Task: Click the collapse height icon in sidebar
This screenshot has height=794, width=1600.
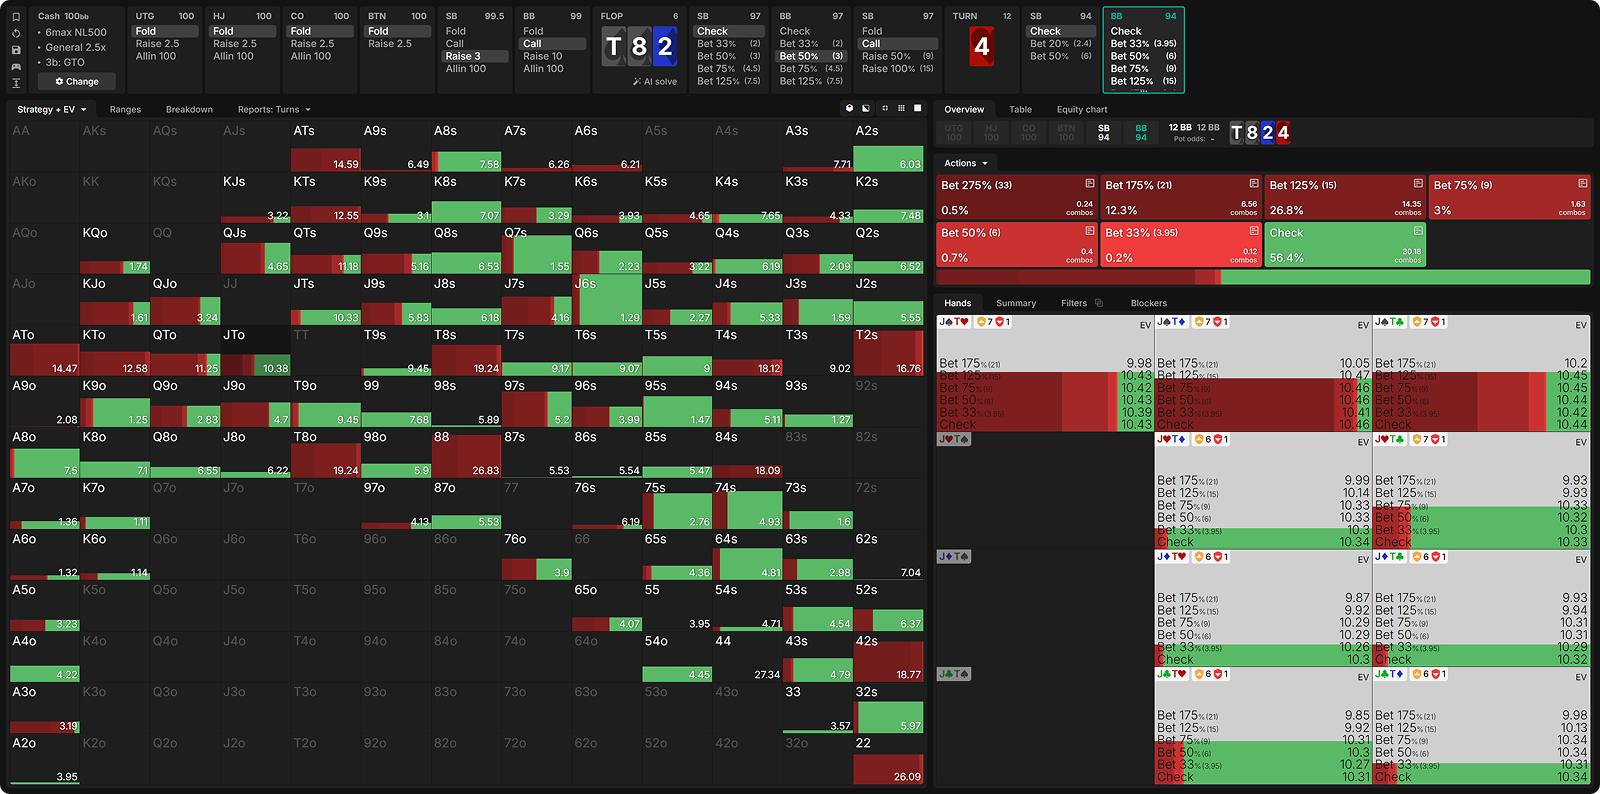Action: coord(16,82)
